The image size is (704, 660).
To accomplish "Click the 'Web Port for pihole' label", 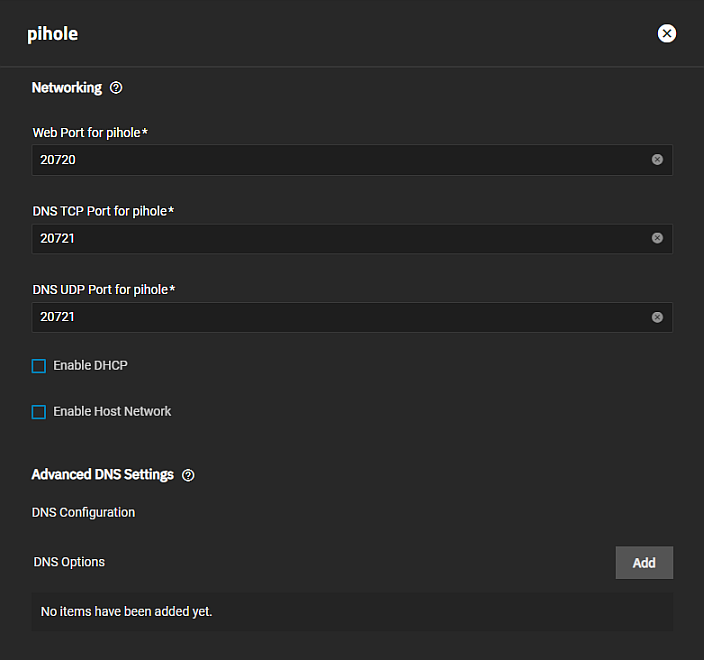I will pos(90,133).
